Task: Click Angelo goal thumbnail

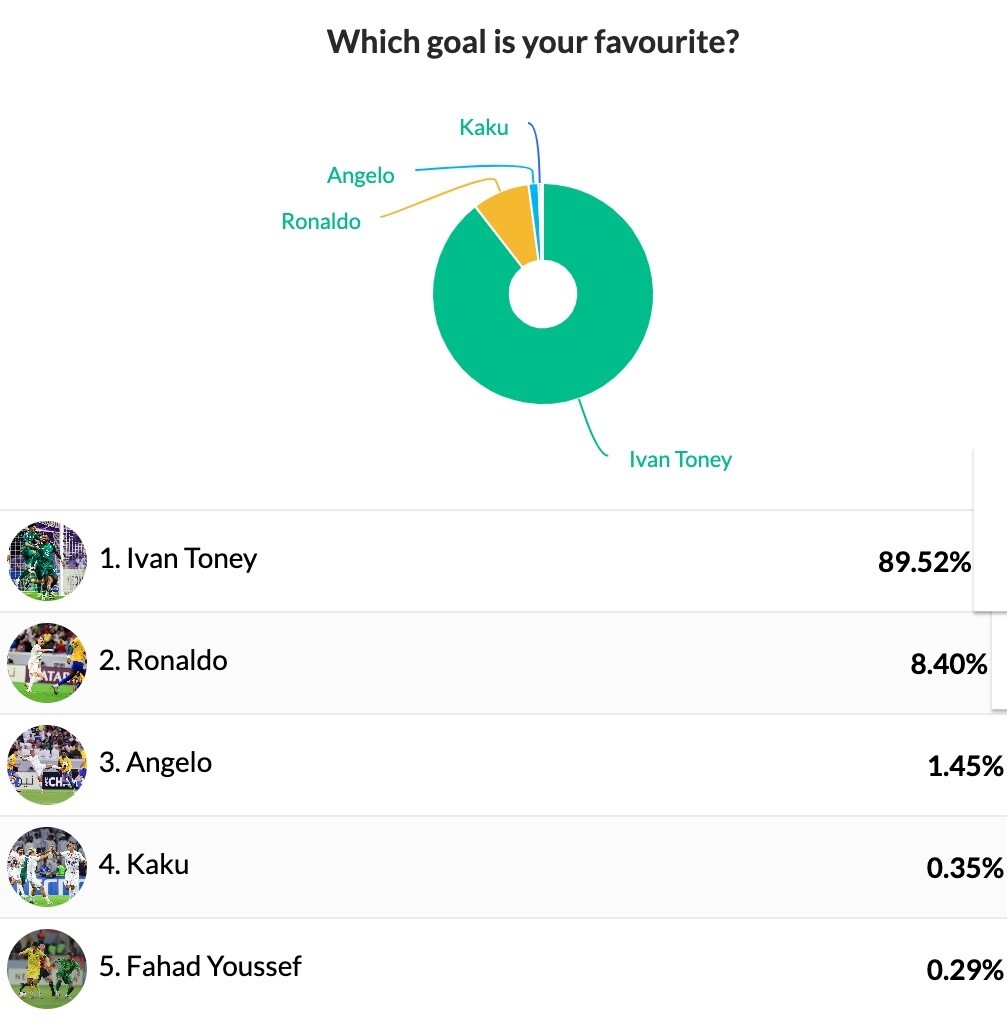Action: coord(47,765)
